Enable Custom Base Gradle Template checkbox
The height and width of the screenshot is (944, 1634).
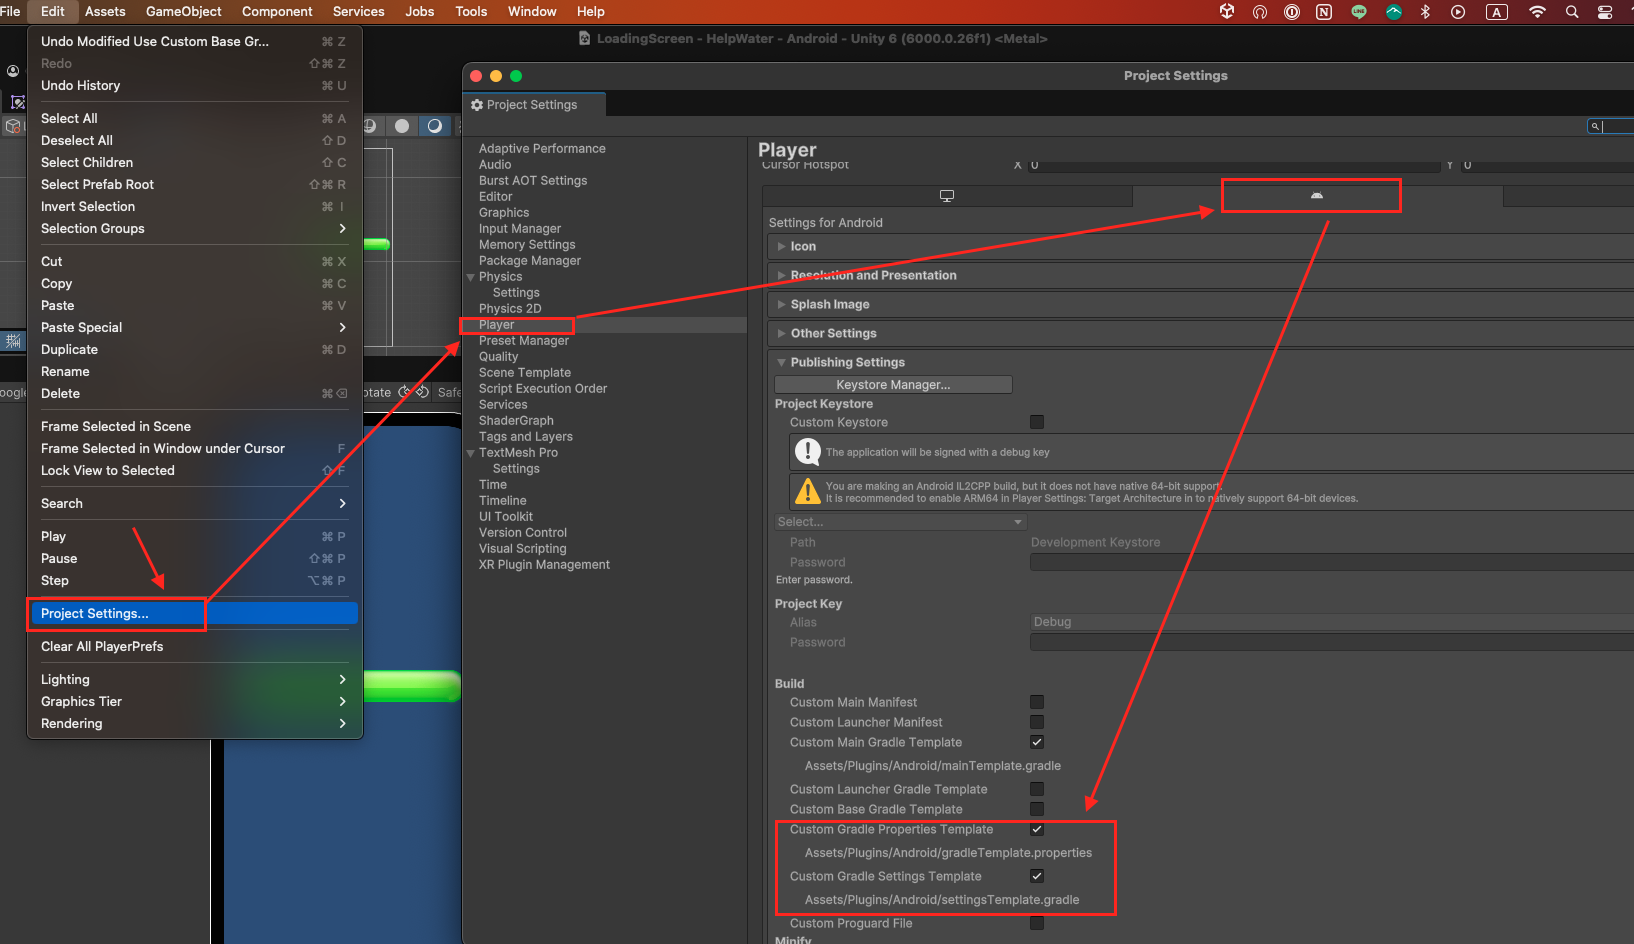pos(1037,809)
